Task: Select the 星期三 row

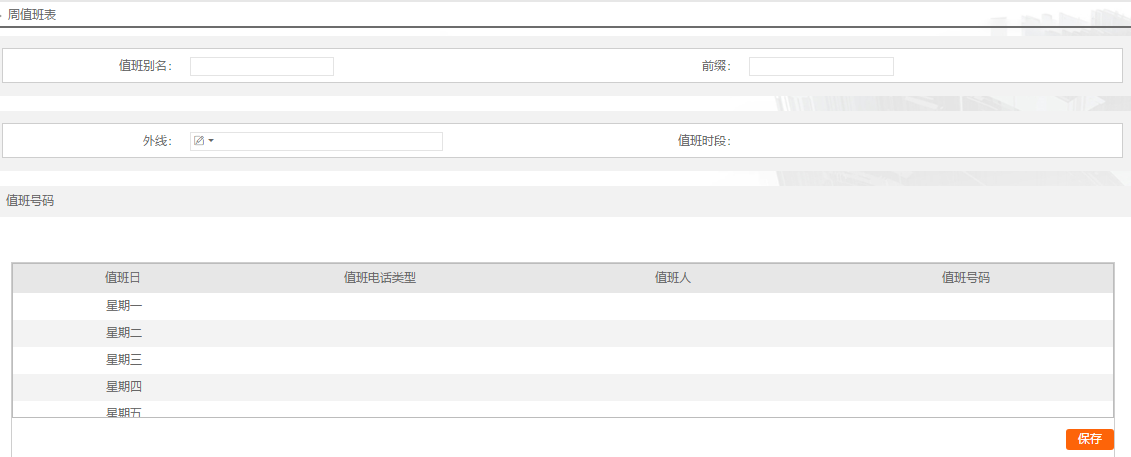Action: 563,360
